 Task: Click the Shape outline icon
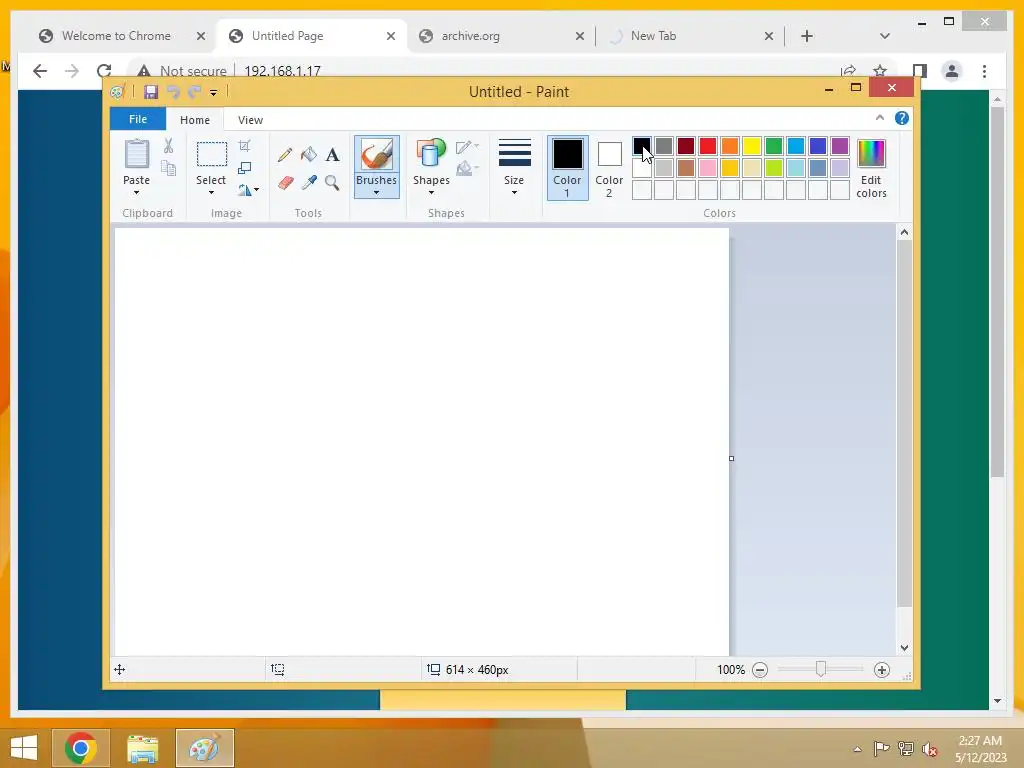pos(467,147)
